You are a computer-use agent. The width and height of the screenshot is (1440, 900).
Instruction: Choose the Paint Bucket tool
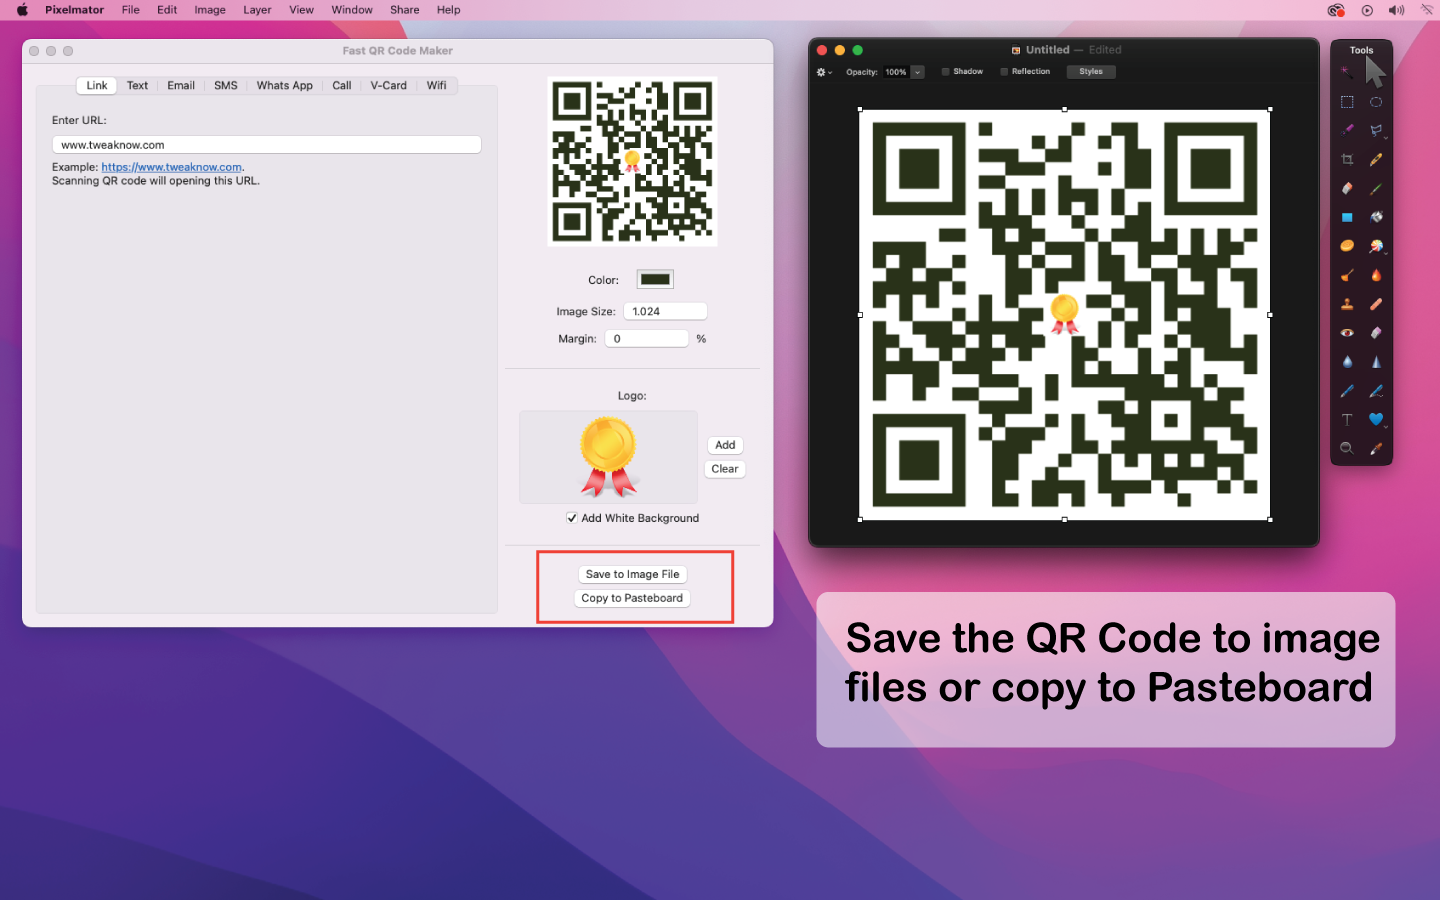[1376, 217]
